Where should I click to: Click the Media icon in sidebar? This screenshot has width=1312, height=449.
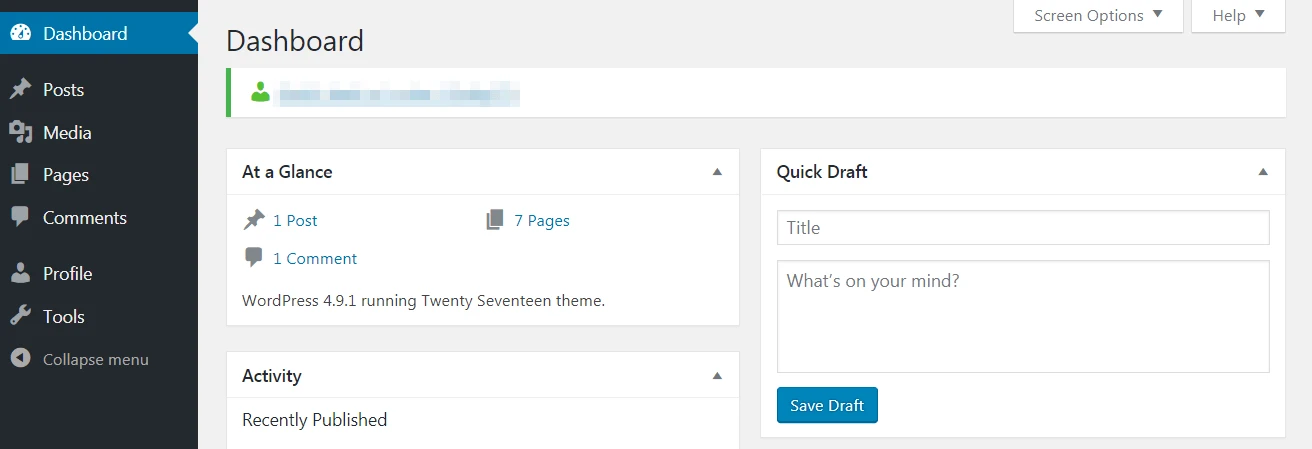(20, 133)
